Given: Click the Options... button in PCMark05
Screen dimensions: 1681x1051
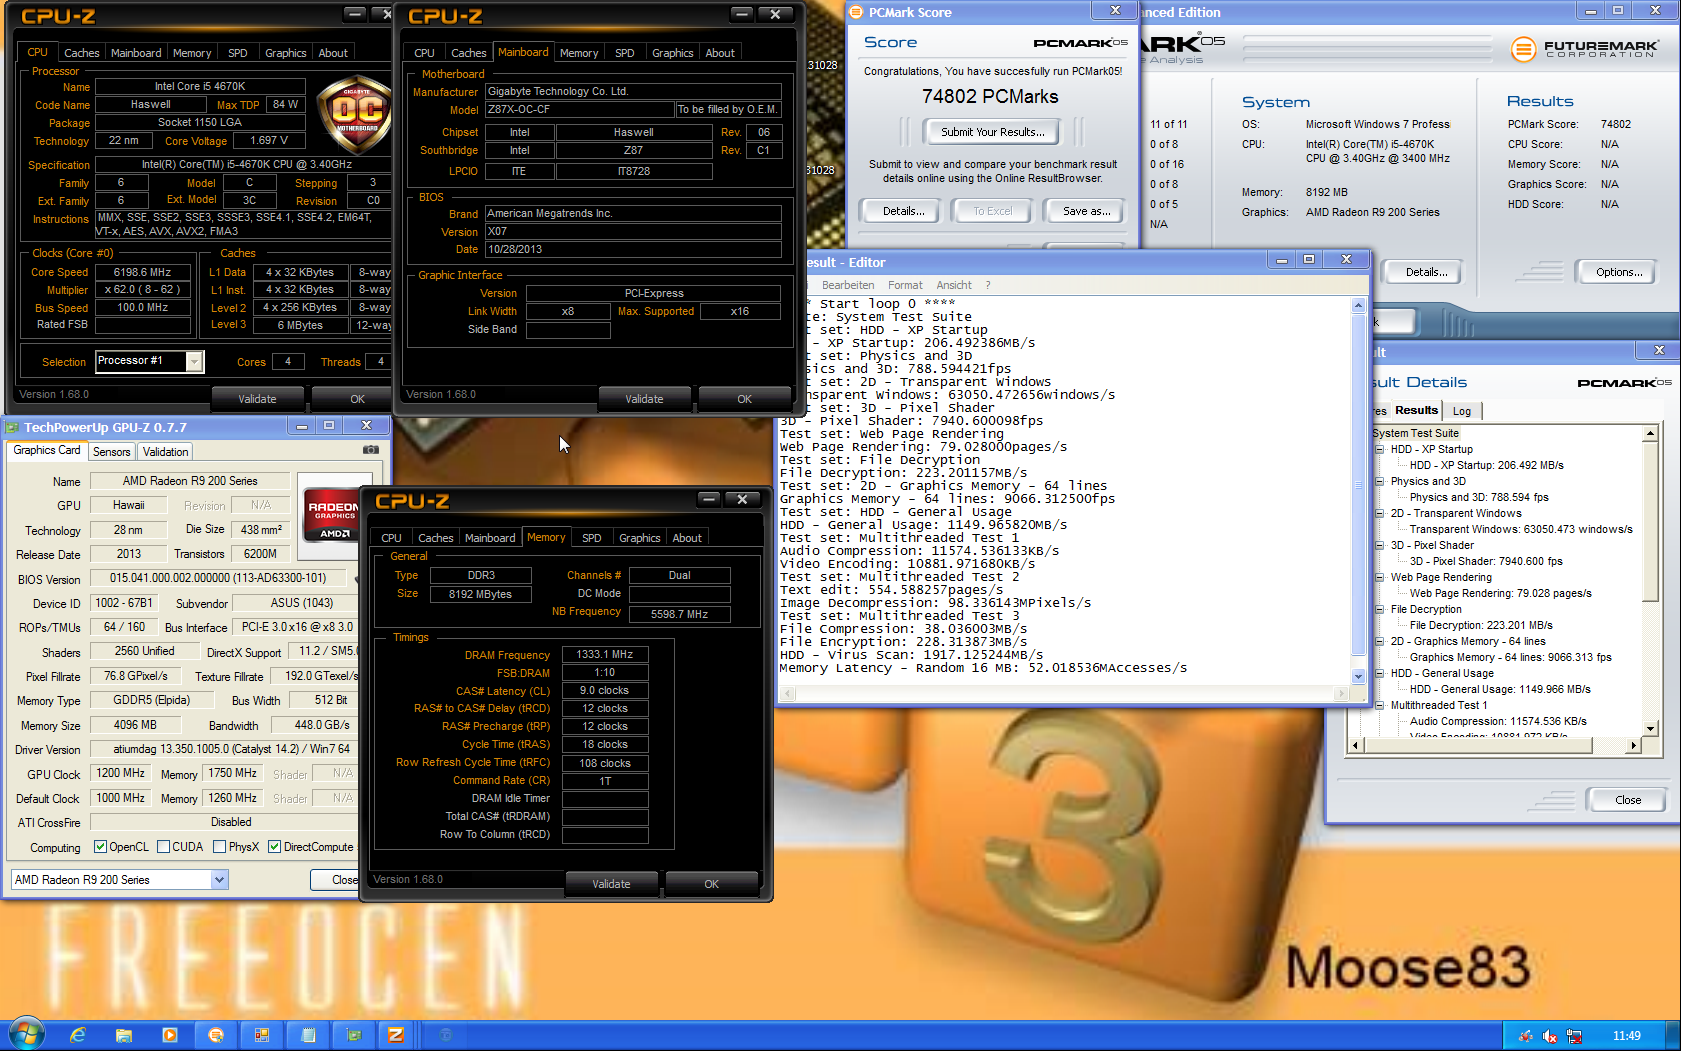Looking at the screenshot, I should 1618,272.
